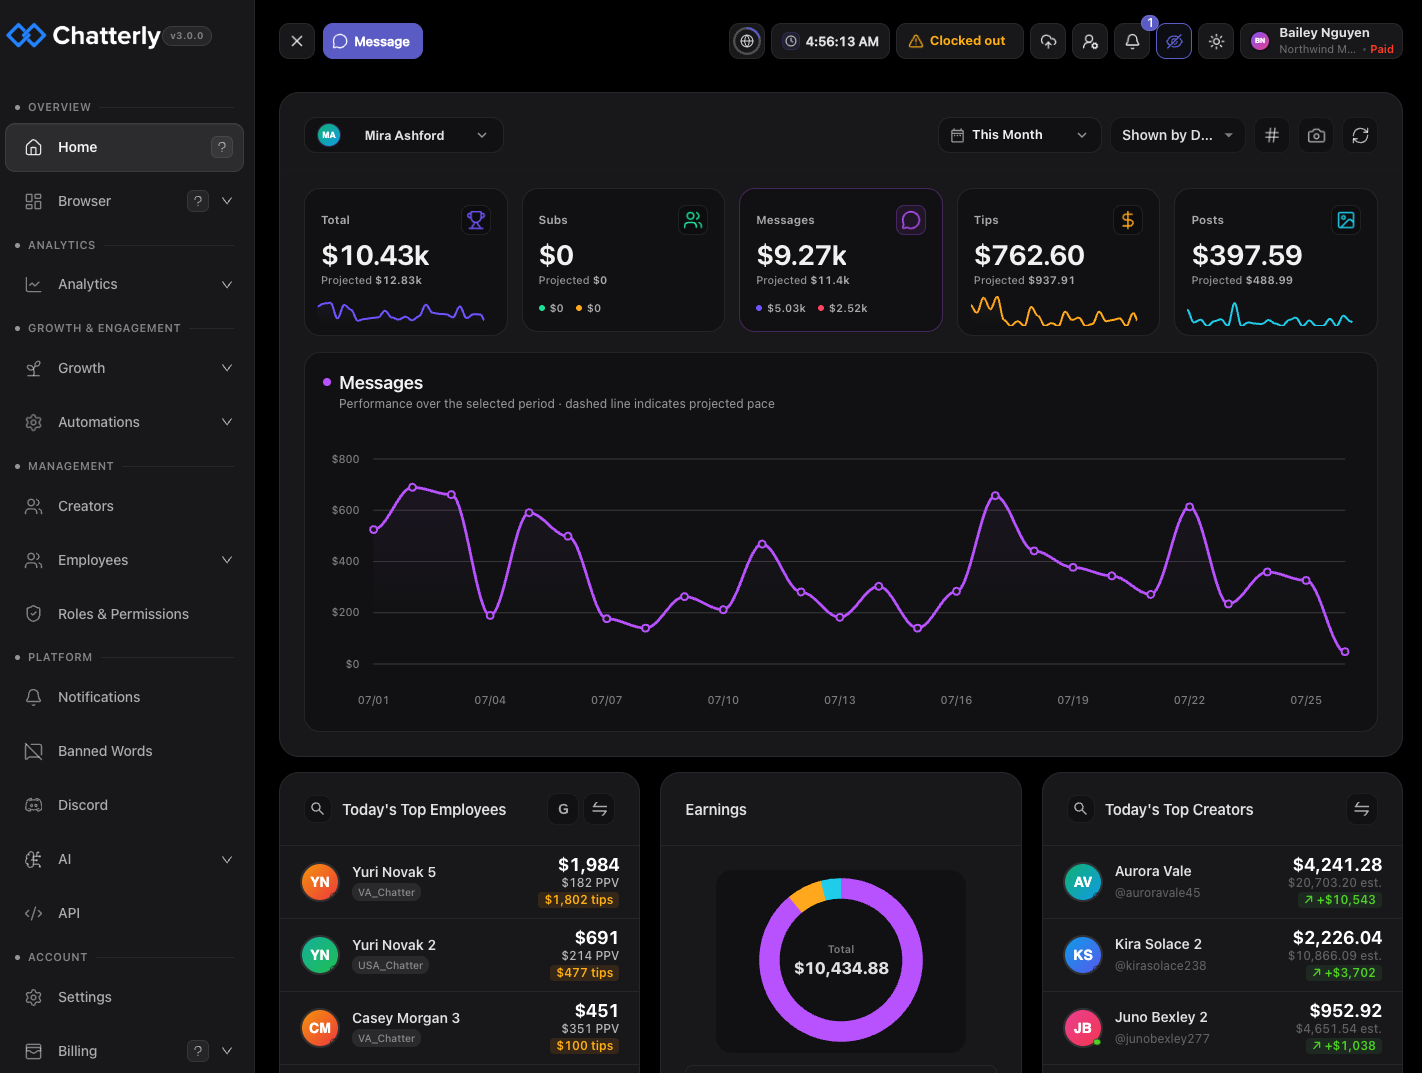The image size is (1422, 1073).
Task: Click the hashtag icon in dashboard toolbar
Action: 1272,135
